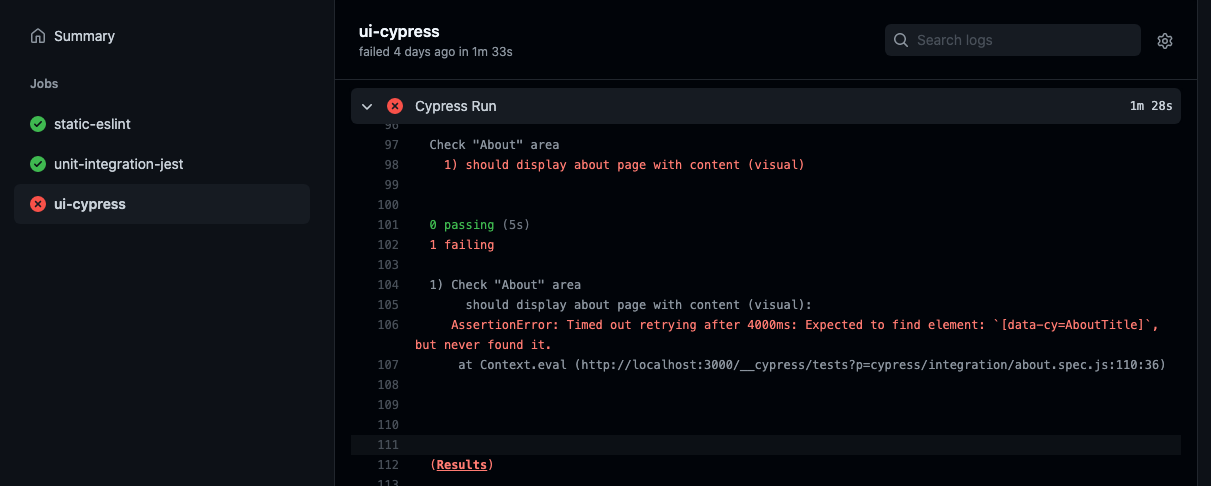1211x486 pixels.
Task: Click 'should display about page' text on line 105
Action: click(x=639, y=305)
